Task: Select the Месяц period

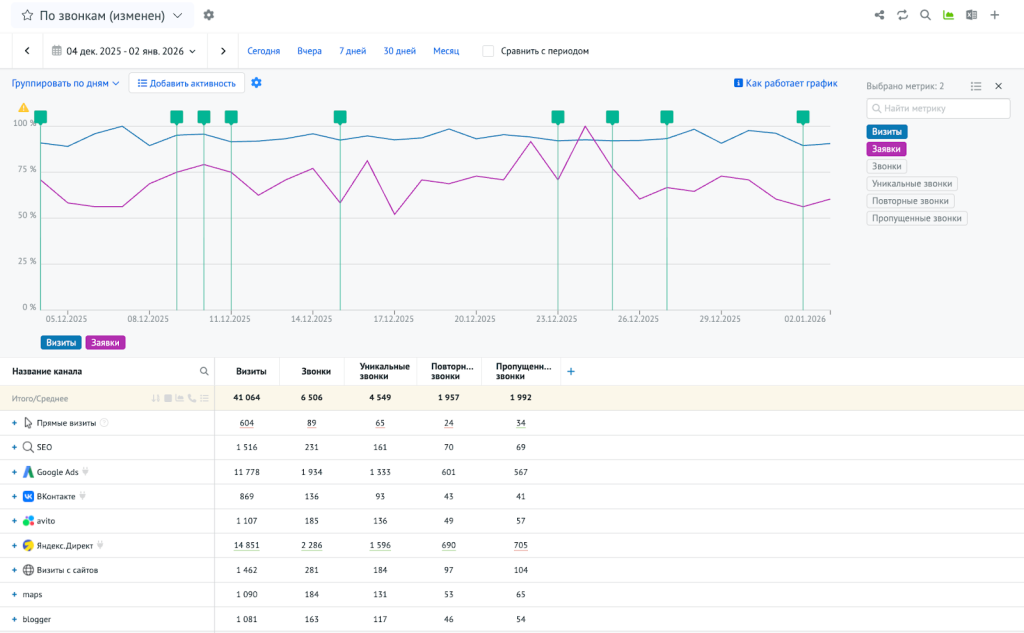Action: [x=446, y=51]
